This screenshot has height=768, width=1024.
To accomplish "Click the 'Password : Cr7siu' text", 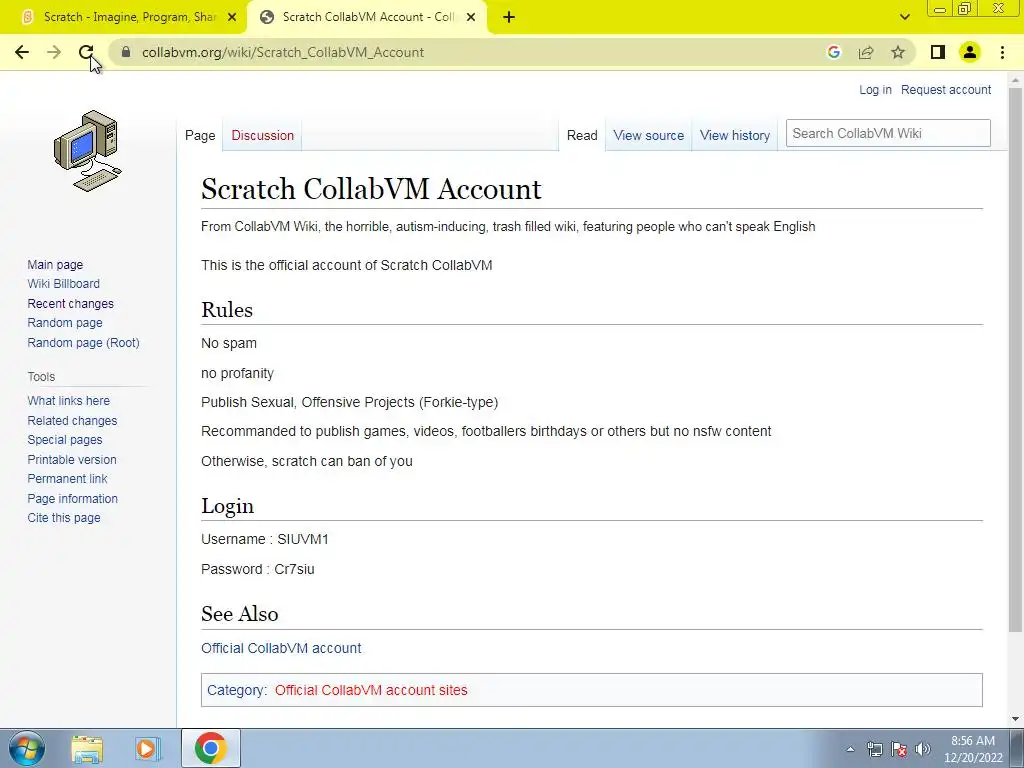I will coord(258,569).
